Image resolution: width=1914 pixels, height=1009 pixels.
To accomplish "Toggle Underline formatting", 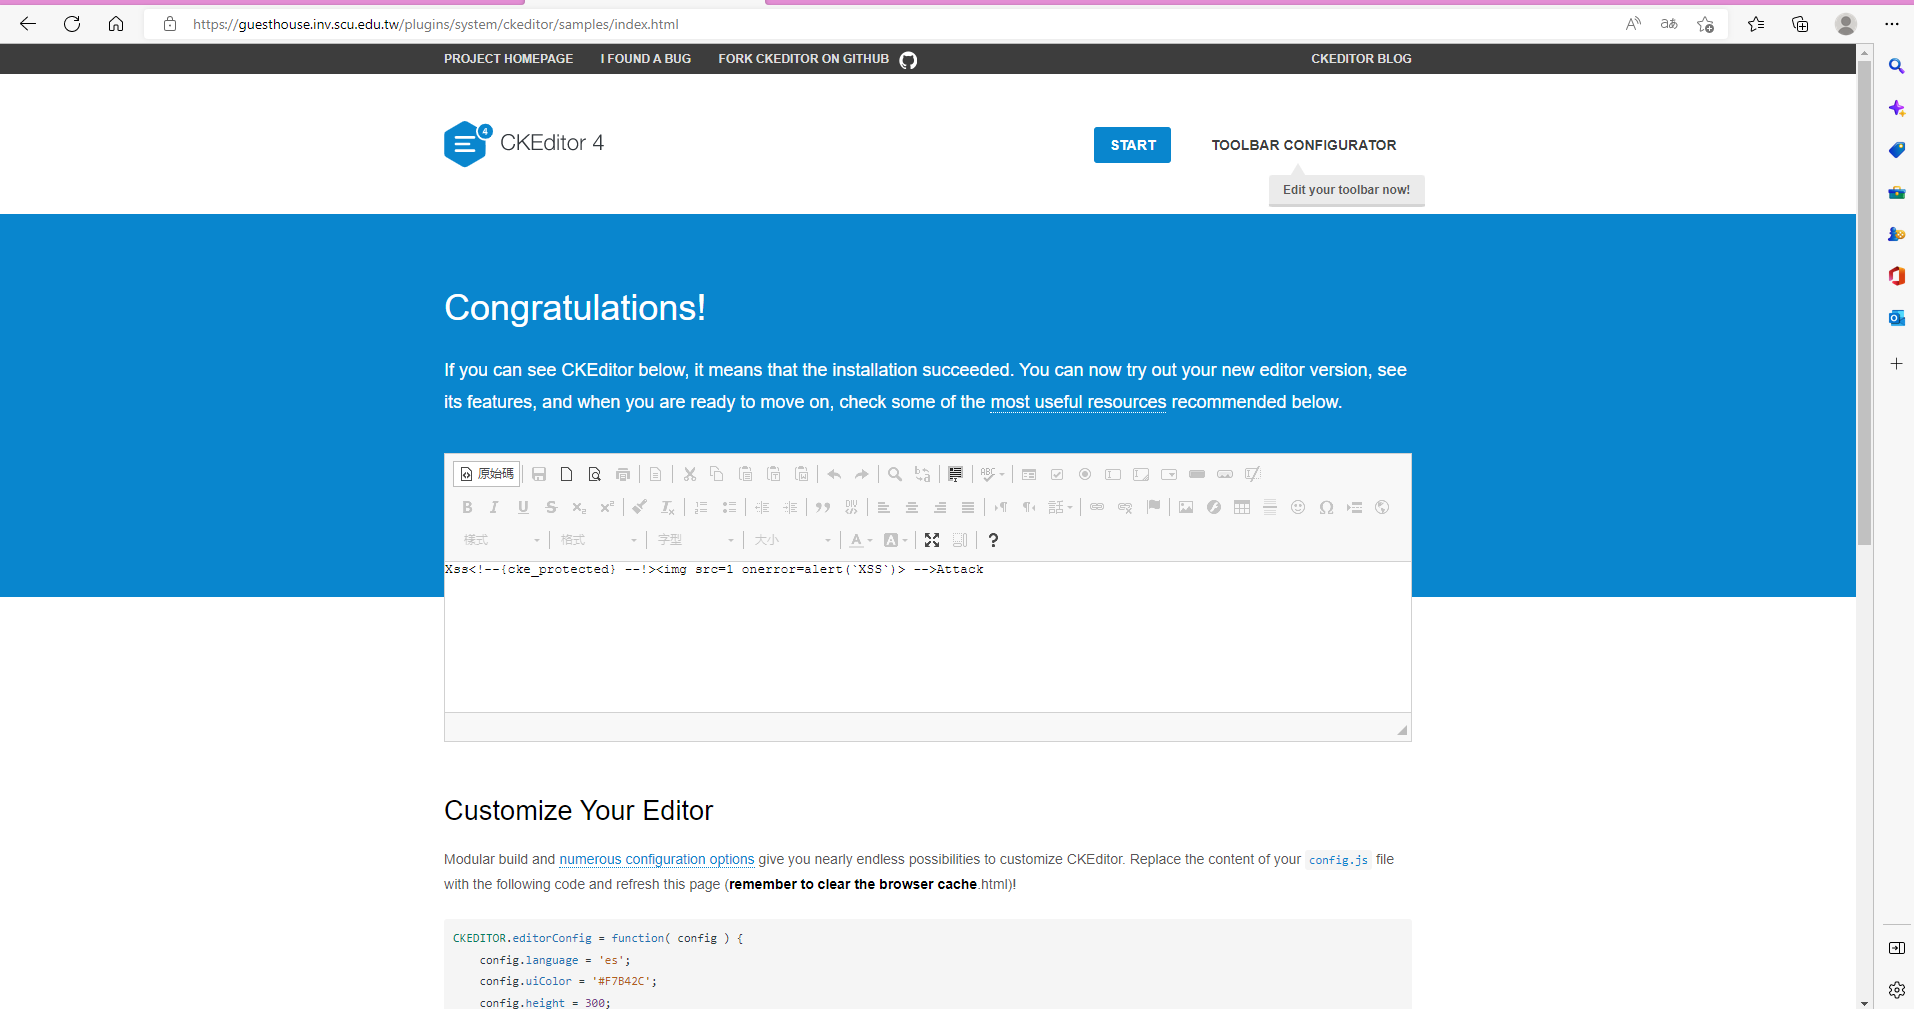I will coord(523,507).
